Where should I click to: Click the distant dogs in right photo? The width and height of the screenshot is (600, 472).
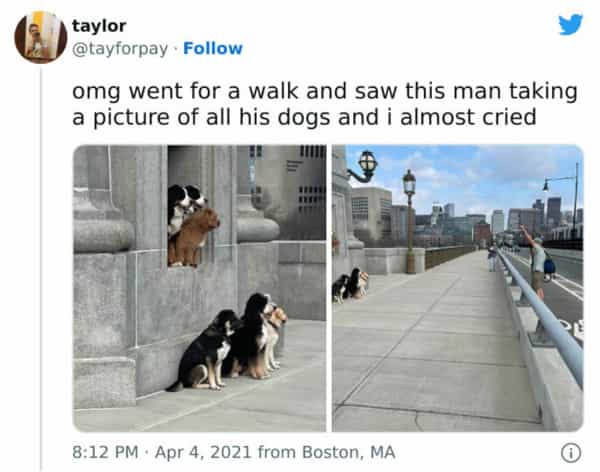350,285
